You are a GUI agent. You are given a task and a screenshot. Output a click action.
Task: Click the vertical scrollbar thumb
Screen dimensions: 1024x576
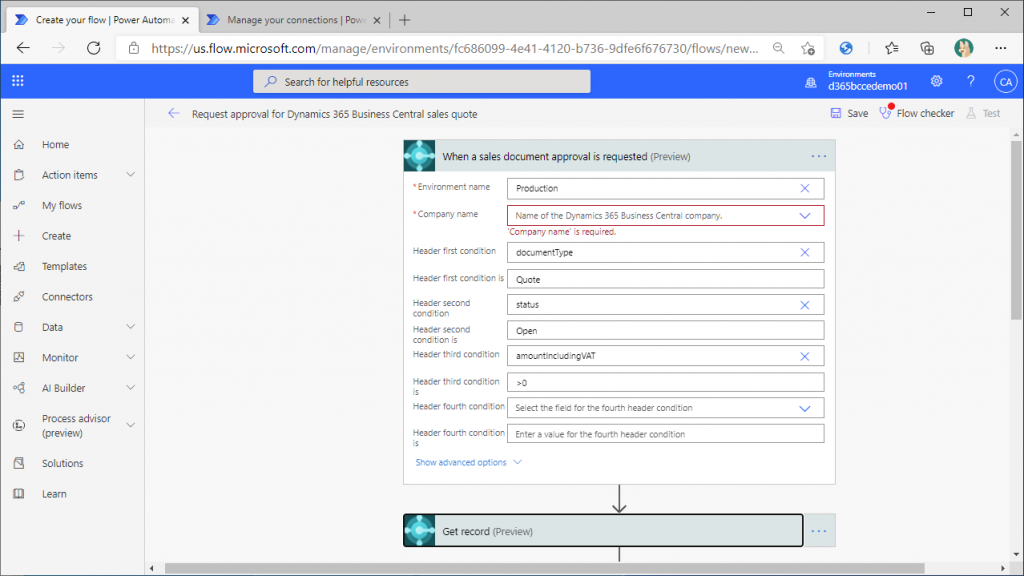pyautogui.click(x=1016, y=230)
